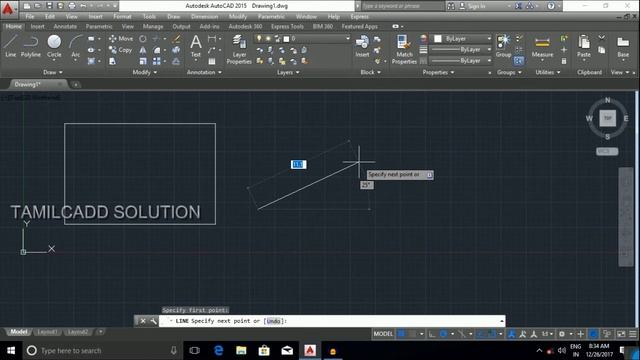Click the WCS label below ViewCube

(x=607, y=151)
